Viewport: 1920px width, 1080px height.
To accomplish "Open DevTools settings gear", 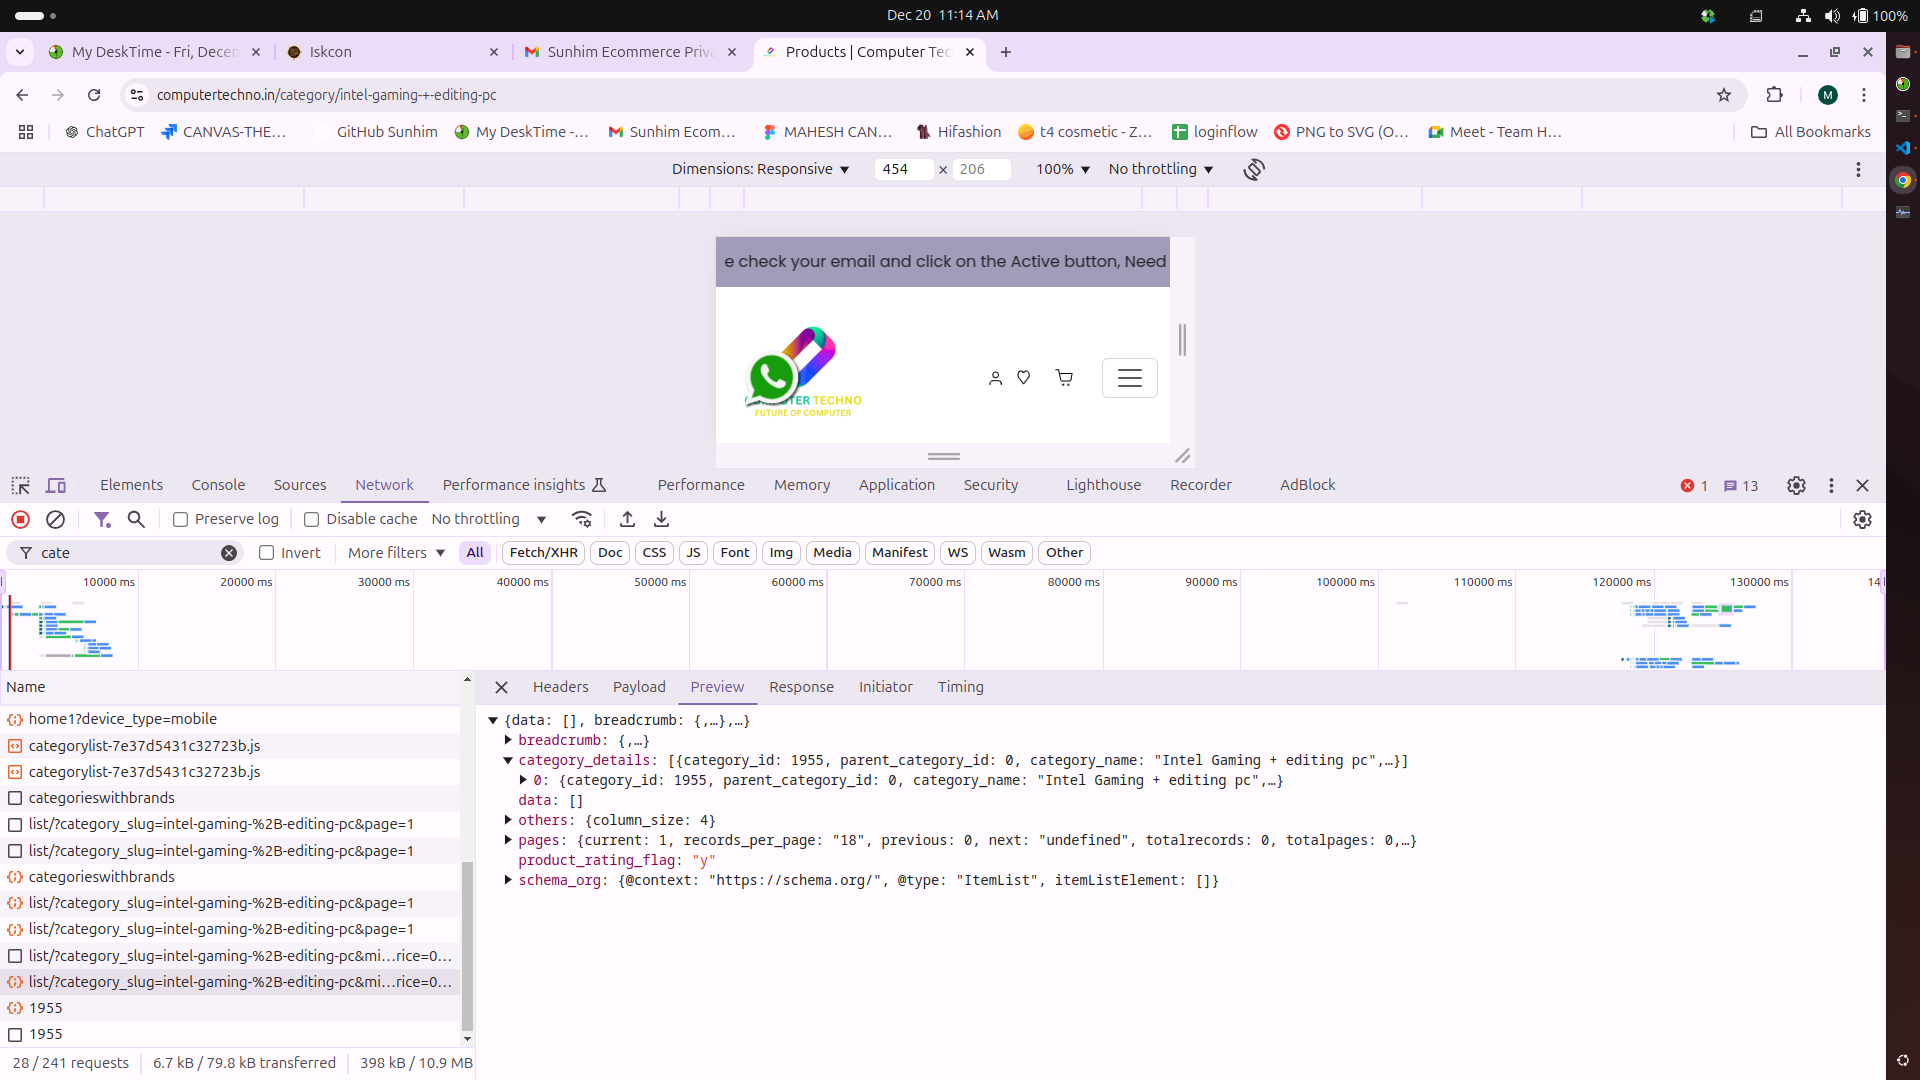I will point(1796,486).
